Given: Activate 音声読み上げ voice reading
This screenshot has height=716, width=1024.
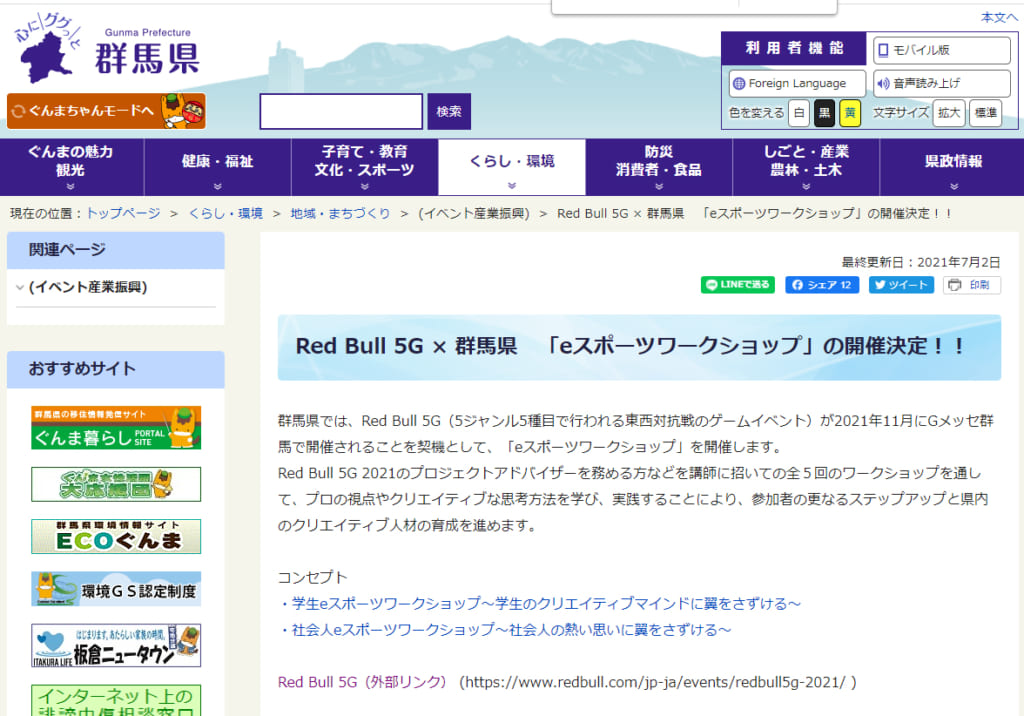Looking at the screenshot, I should (942, 83).
